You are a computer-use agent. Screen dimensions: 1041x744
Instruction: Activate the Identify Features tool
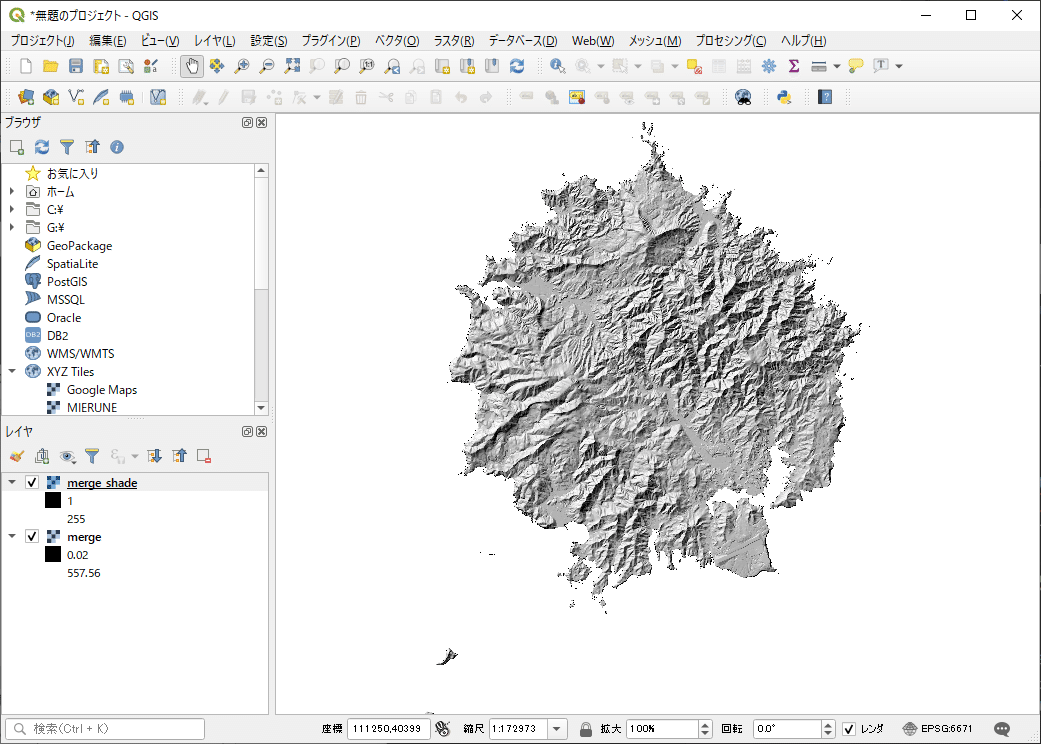click(x=557, y=66)
